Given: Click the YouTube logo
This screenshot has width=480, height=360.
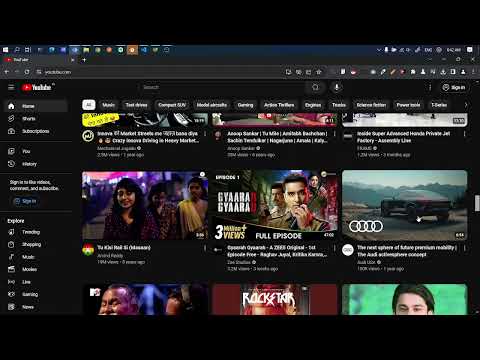Looking at the screenshot, I should pyautogui.click(x=36, y=87).
